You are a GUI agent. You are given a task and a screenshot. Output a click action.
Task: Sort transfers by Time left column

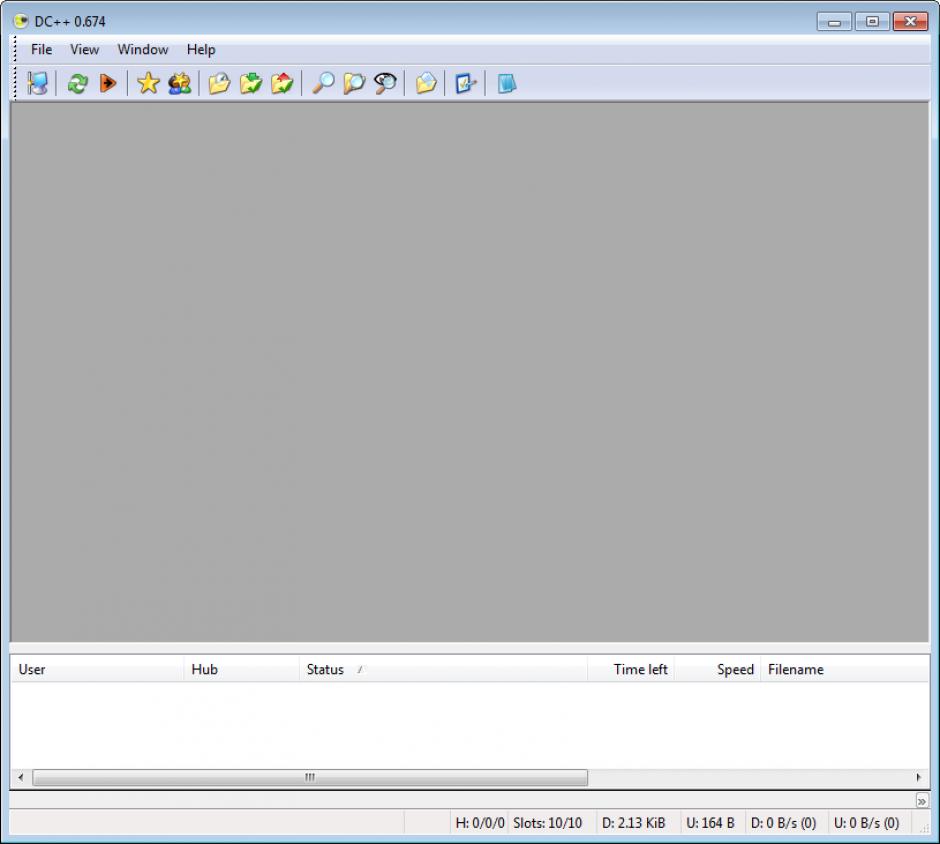click(x=631, y=670)
